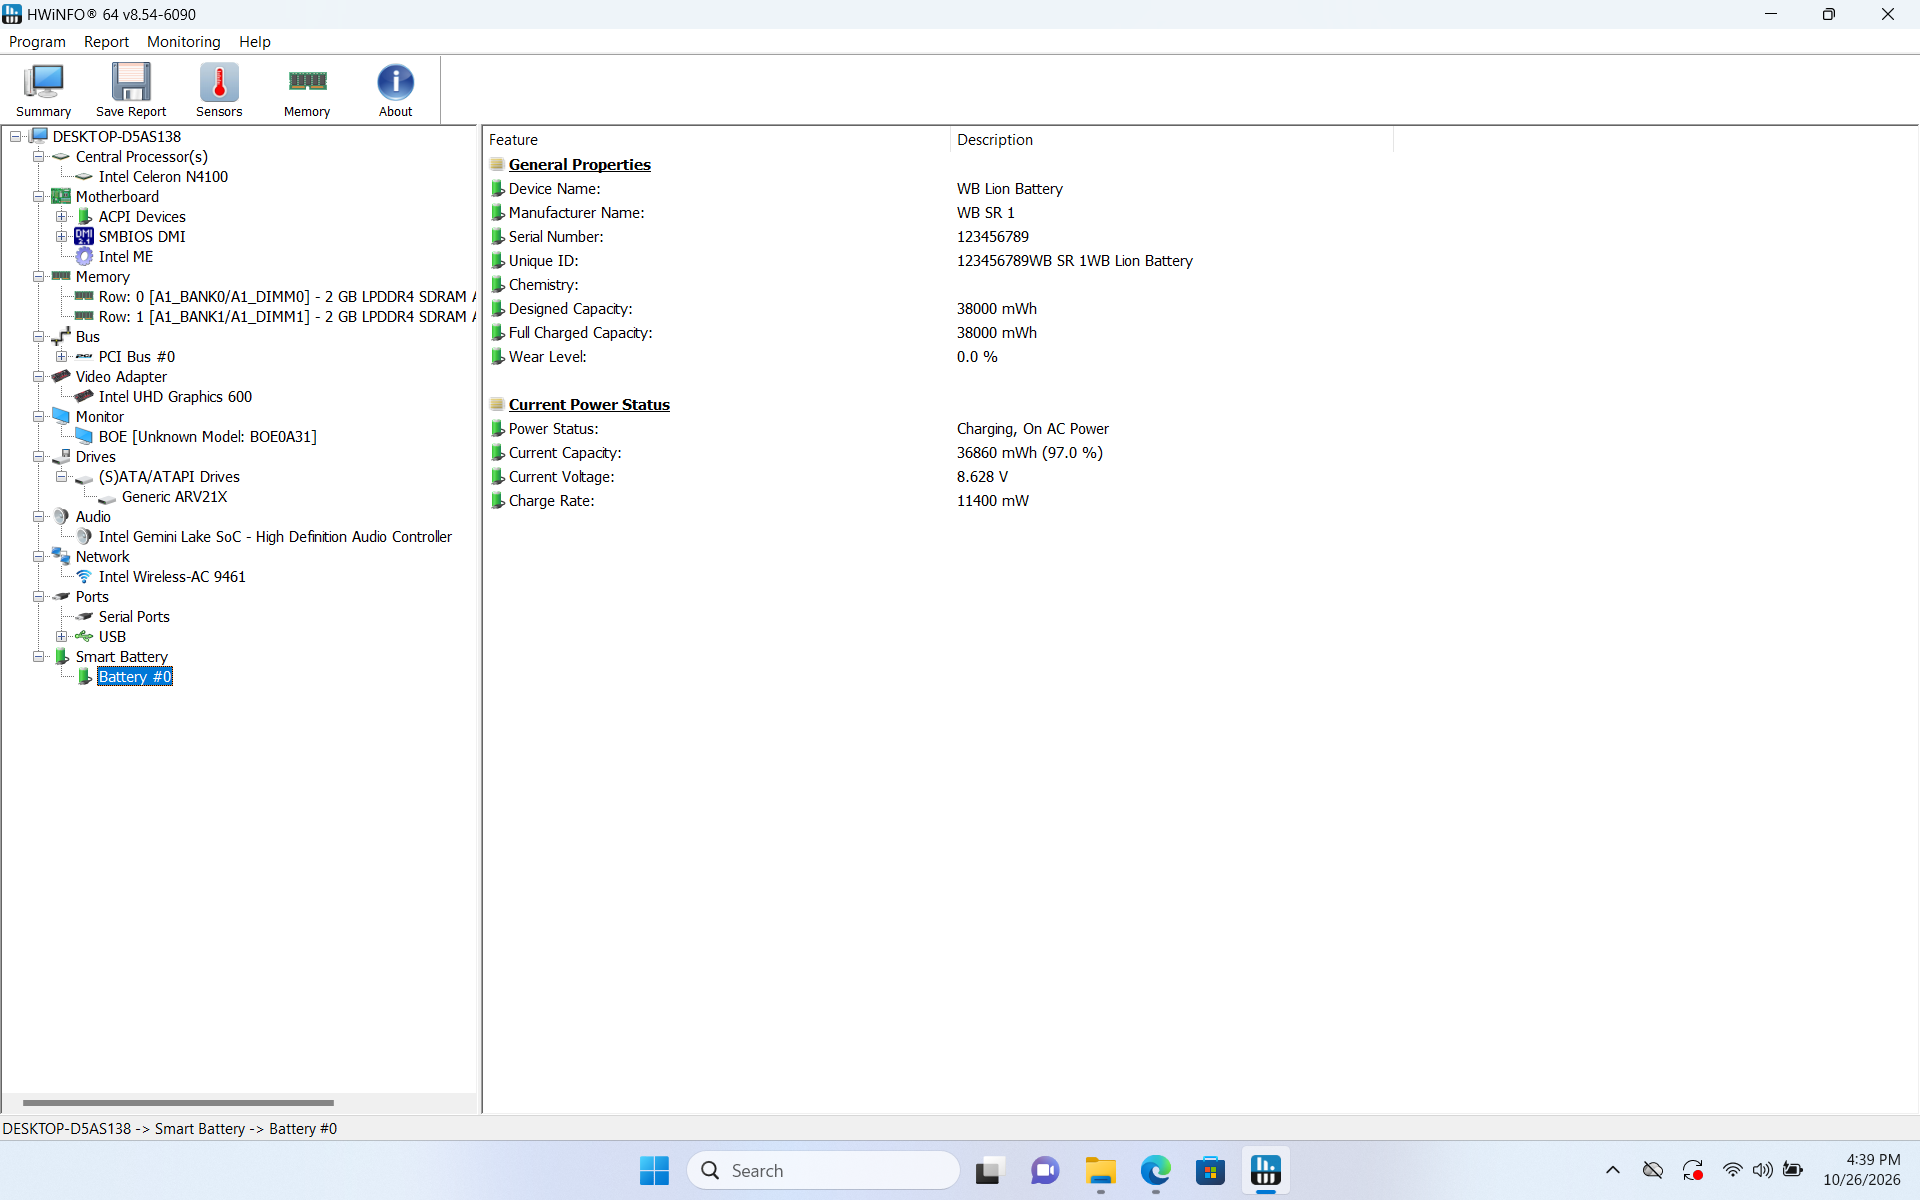Open File Explorer from taskbar
The width and height of the screenshot is (1920, 1200).
(1100, 1171)
